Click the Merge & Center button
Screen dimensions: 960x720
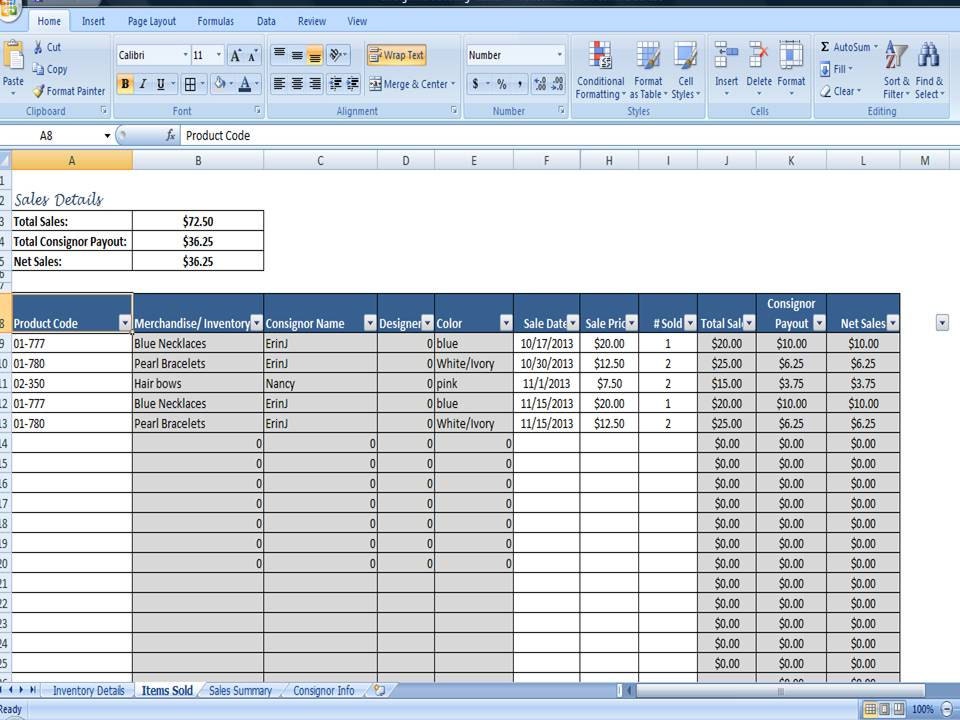412,84
